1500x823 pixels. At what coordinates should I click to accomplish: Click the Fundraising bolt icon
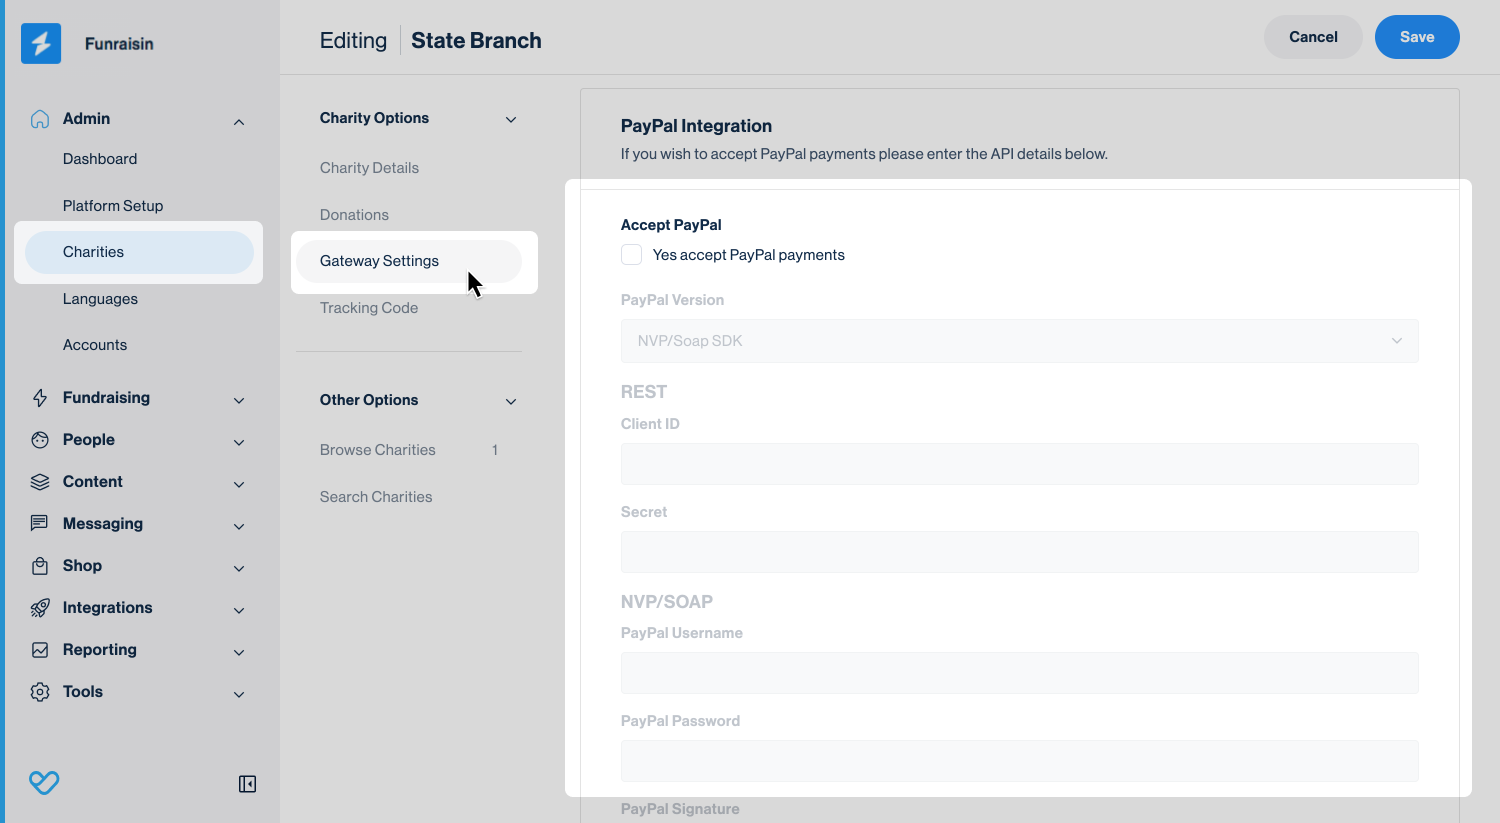(40, 398)
